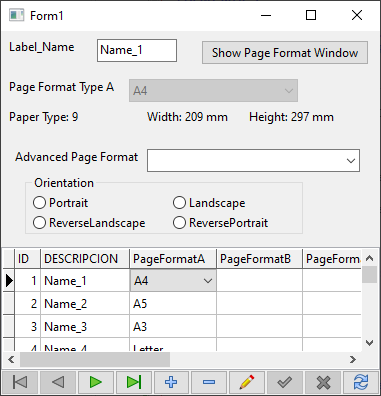Delete current record with minus icon
The image size is (381, 396).
(x=209, y=382)
